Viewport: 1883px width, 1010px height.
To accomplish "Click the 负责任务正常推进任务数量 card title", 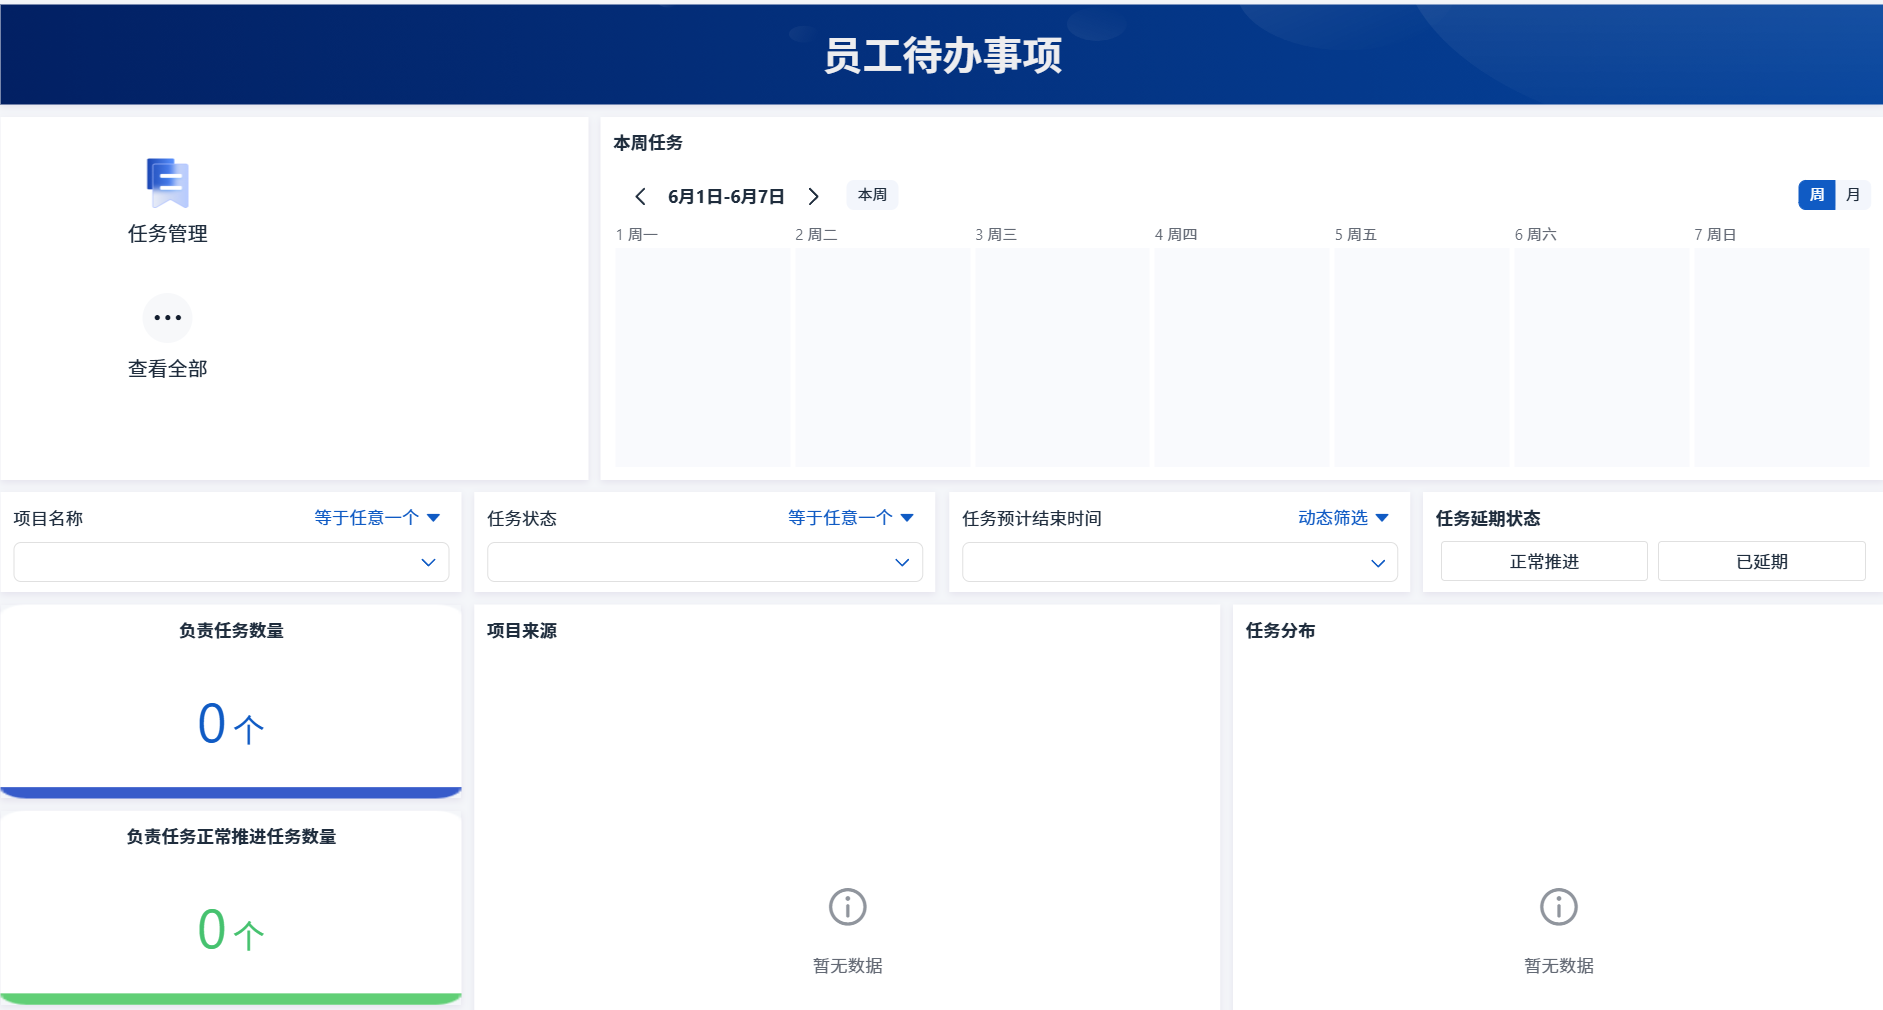I will [x=231, y=837].
